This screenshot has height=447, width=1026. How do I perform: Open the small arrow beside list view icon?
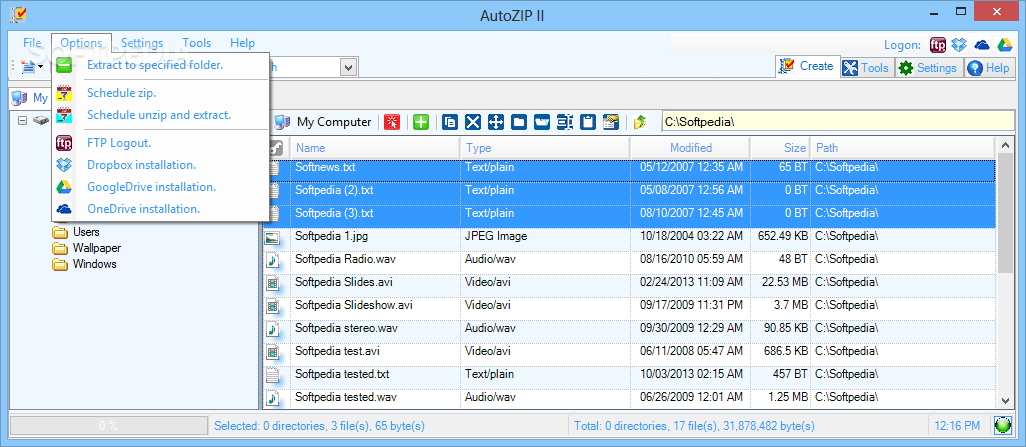(41, 67)
